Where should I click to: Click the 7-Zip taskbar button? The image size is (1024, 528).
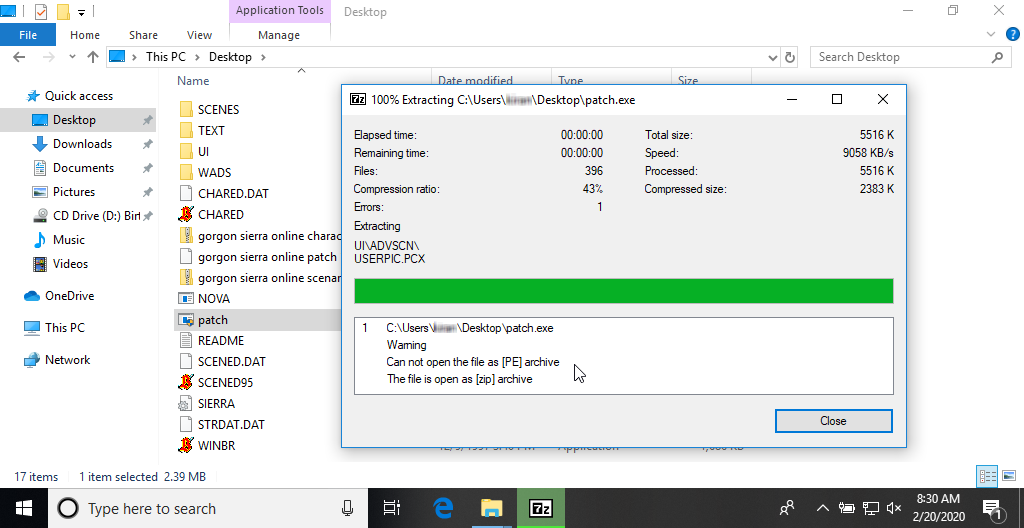540,508
